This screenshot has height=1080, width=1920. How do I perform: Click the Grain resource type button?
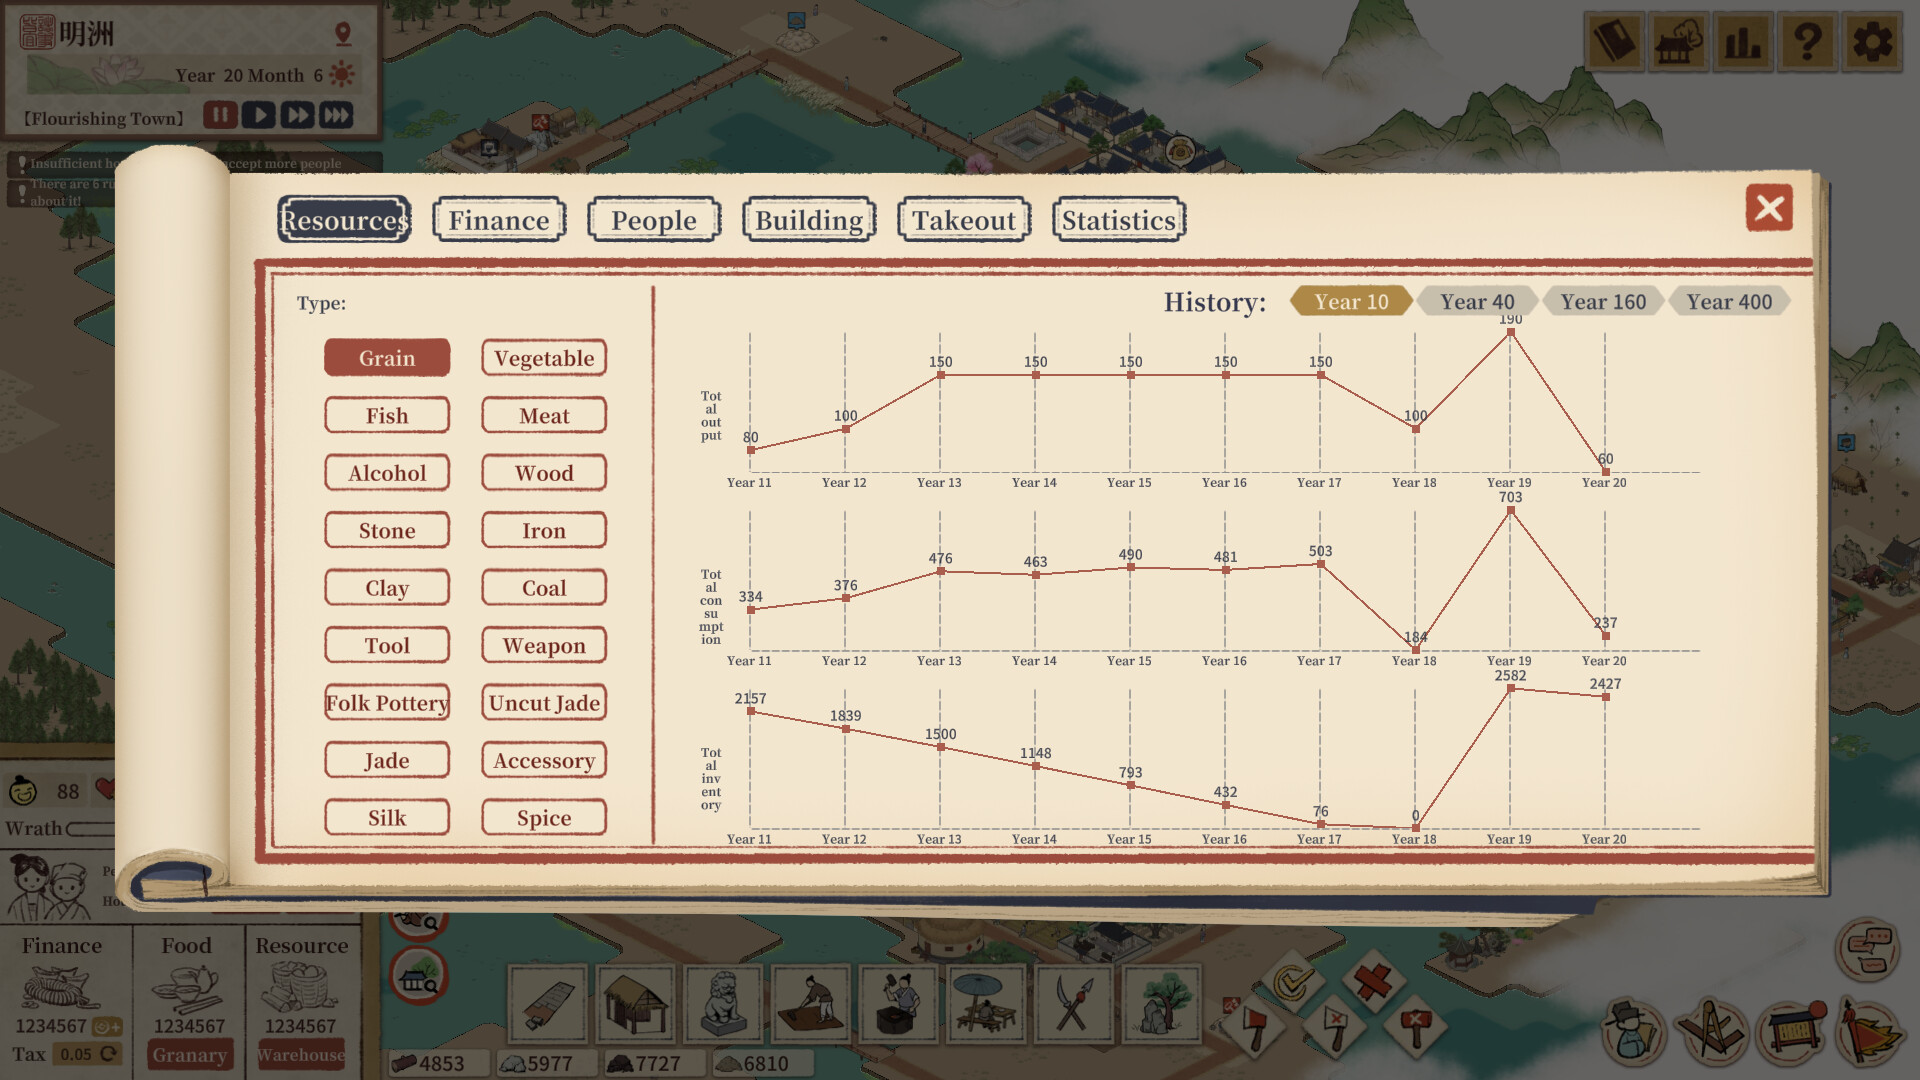point(388,357)
